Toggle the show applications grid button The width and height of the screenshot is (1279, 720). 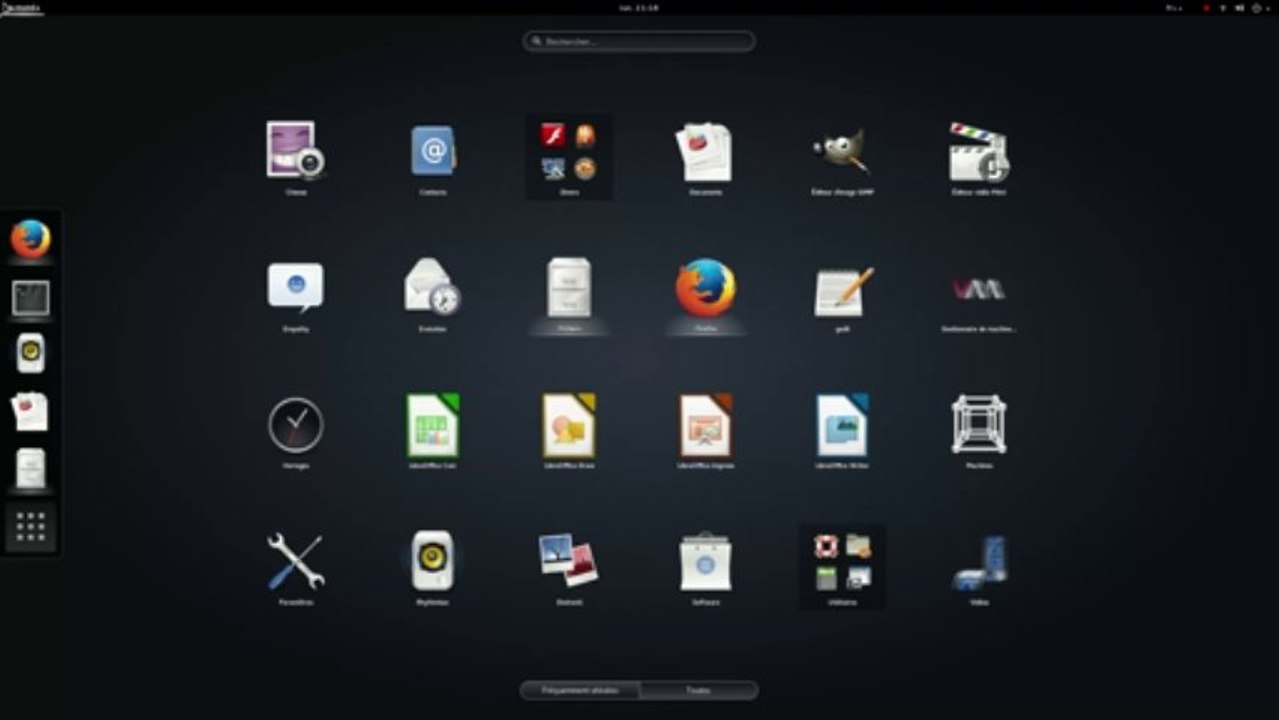pos(30,527)
